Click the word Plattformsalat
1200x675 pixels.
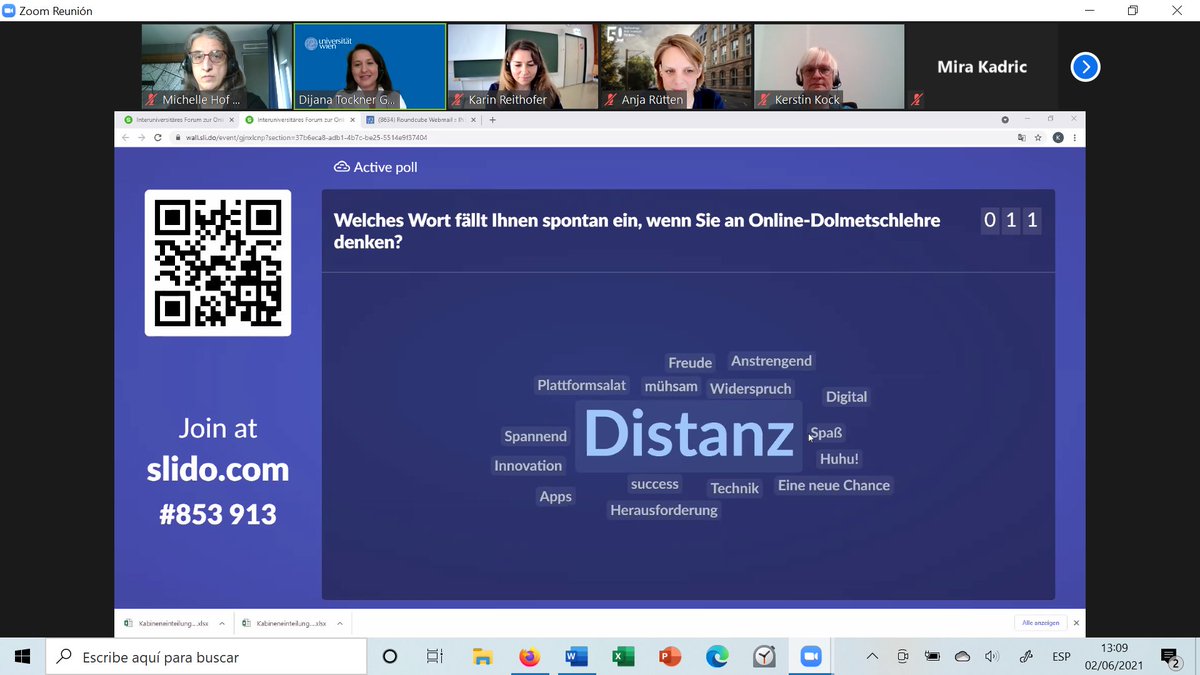(582, 385)
